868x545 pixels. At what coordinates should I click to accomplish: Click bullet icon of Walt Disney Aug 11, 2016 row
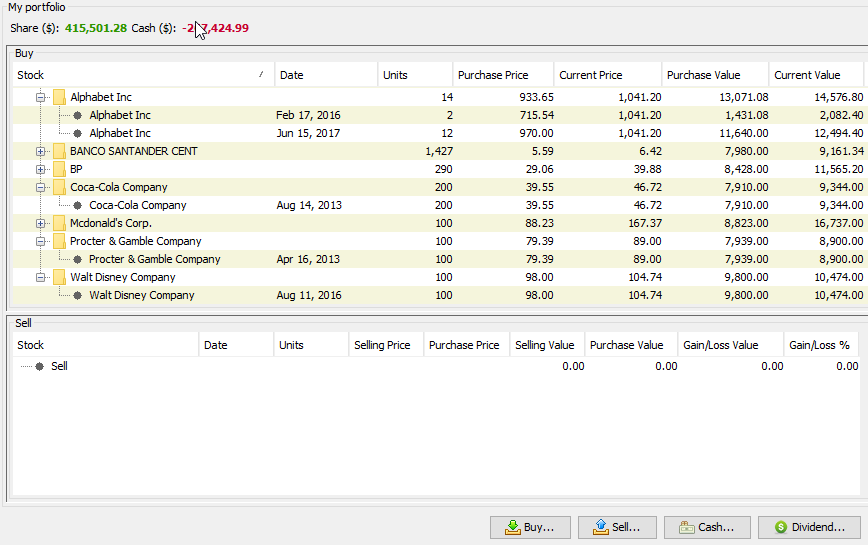(x=78, y=295)
